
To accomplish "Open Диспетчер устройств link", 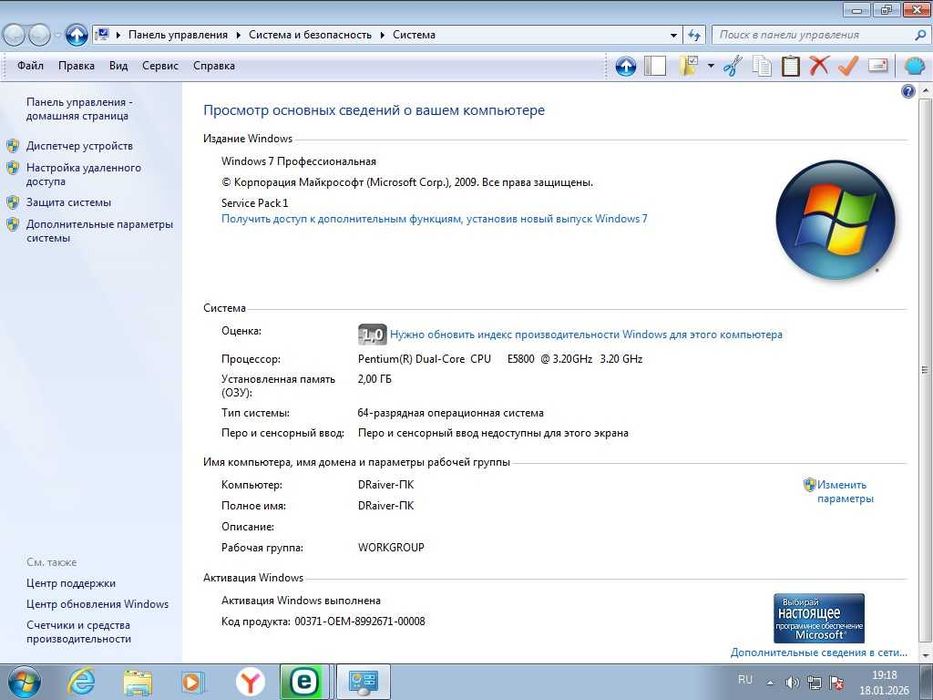I will (79, 146).
